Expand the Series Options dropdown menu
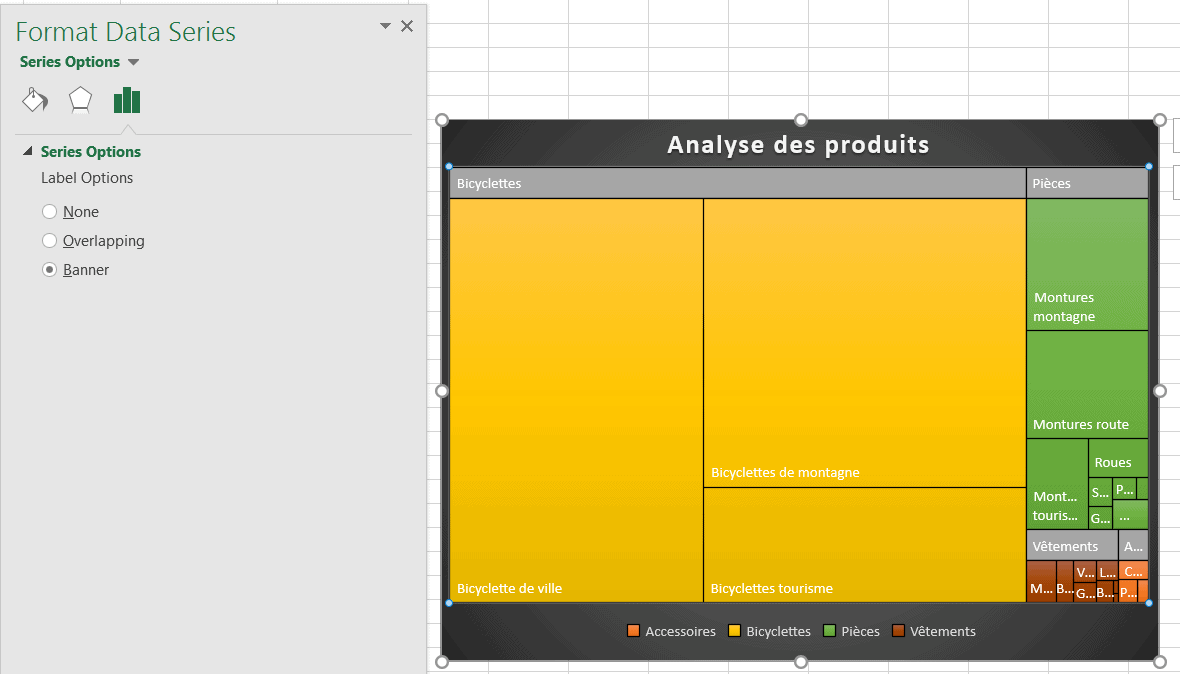 point(134,62)
